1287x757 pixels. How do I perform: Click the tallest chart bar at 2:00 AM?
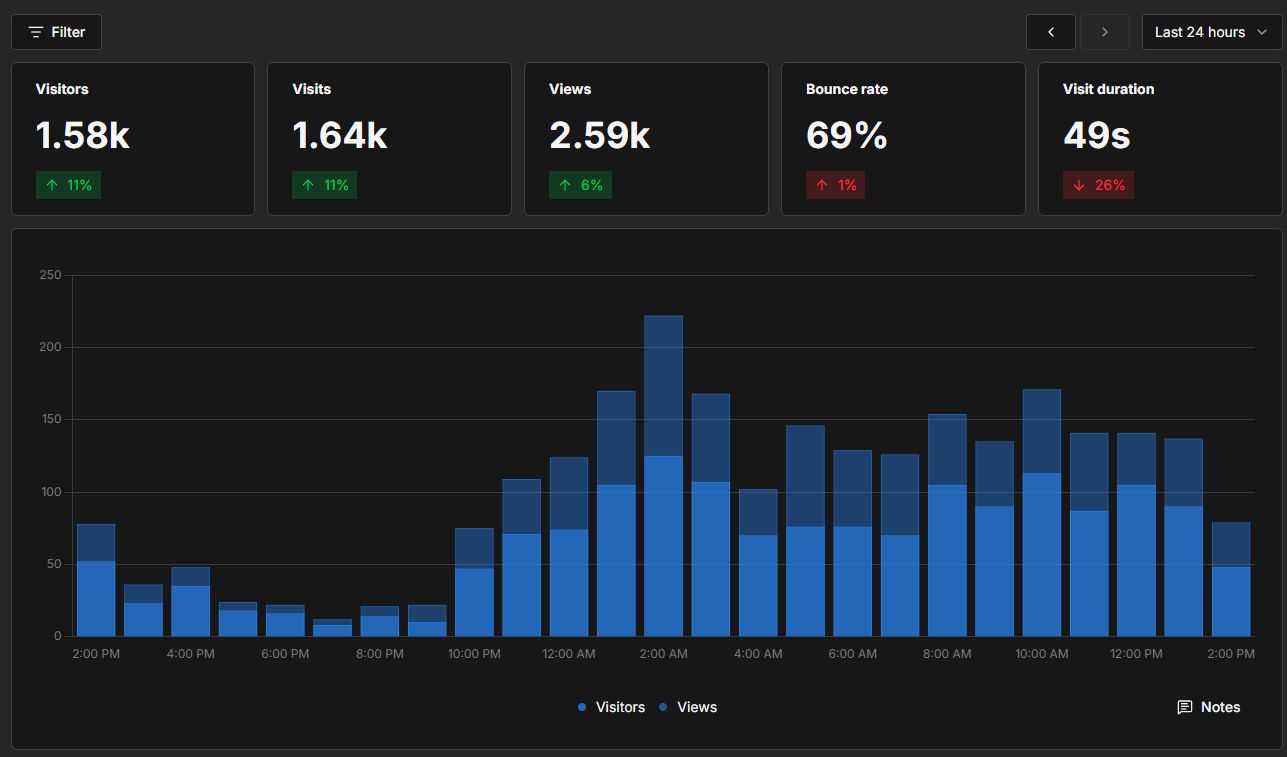coord(663,476)
